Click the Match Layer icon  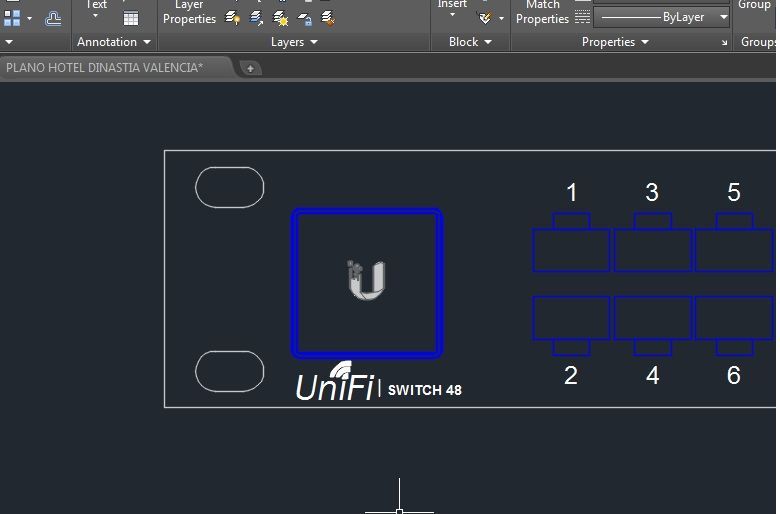[x=257, y=18]
